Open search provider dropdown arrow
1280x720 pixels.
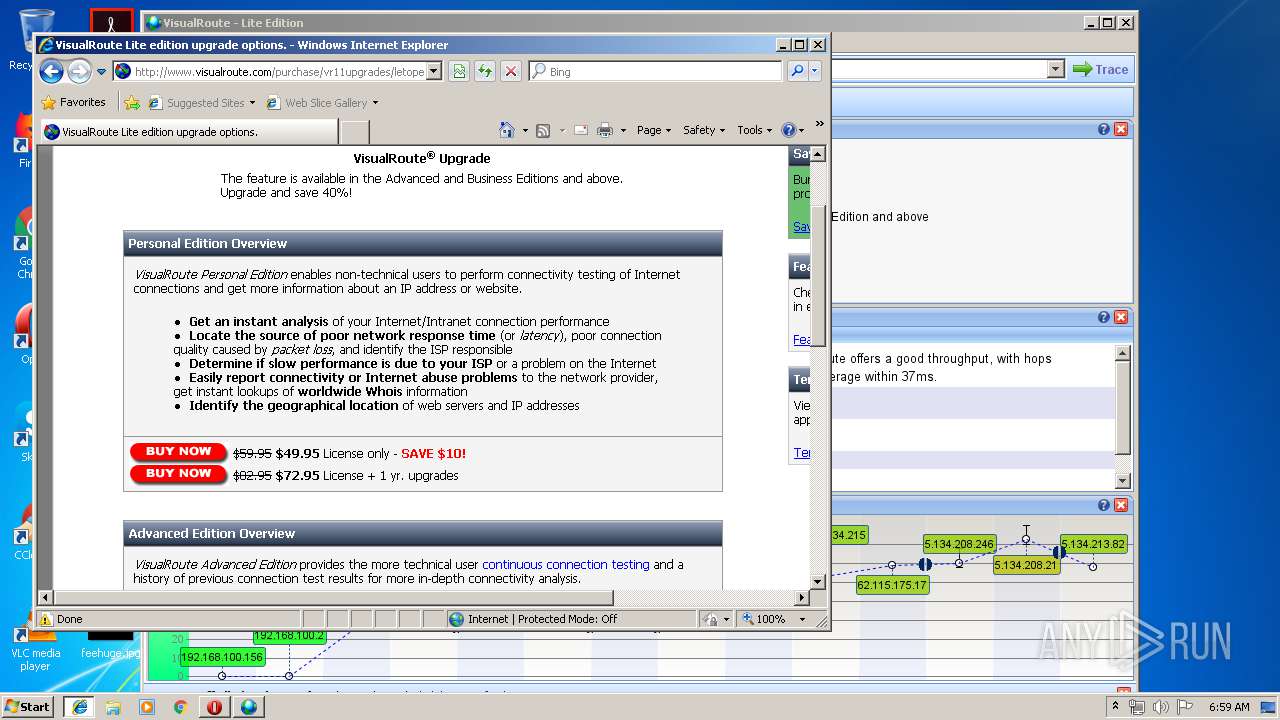coord(814,71)
